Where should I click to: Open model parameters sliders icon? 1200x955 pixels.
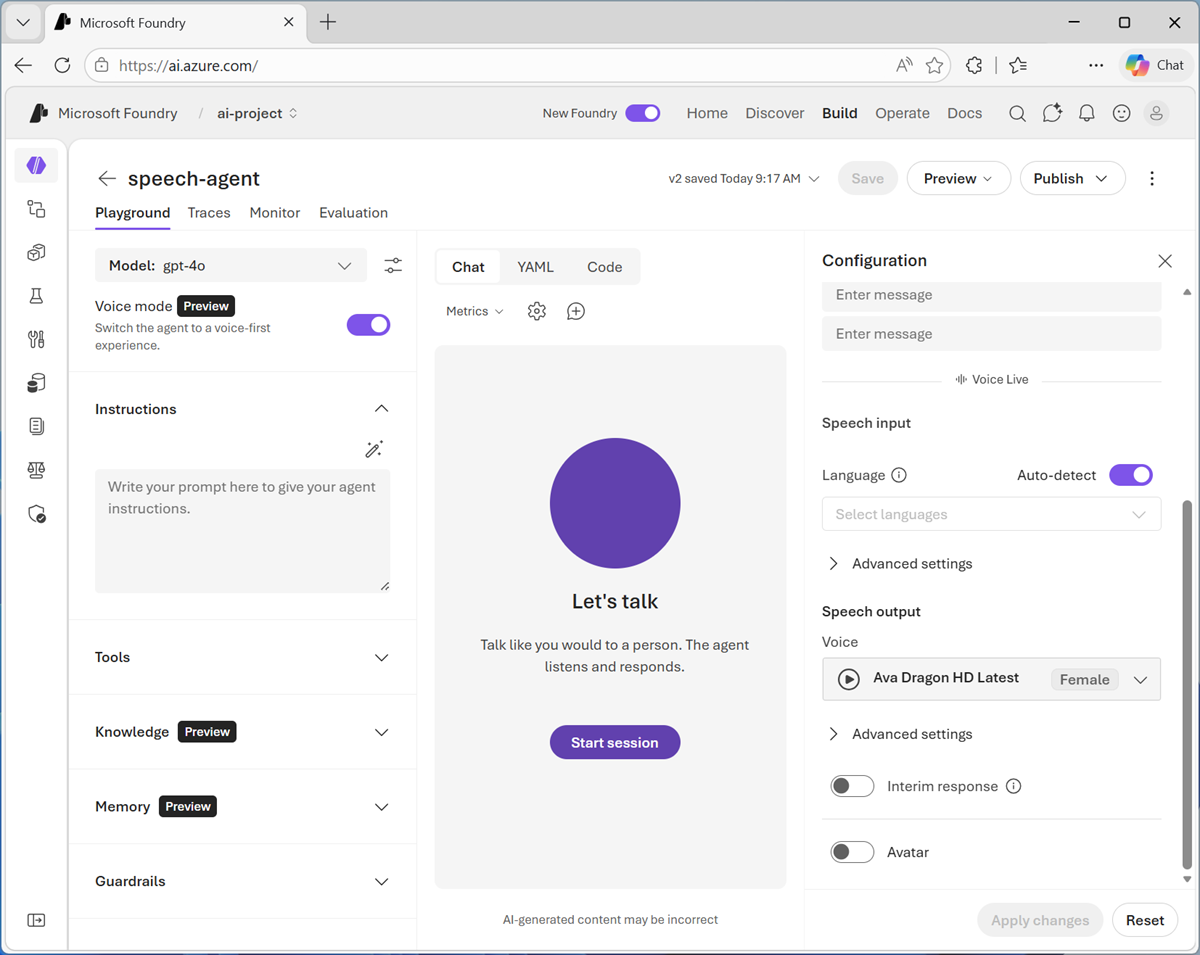point(393,266)
